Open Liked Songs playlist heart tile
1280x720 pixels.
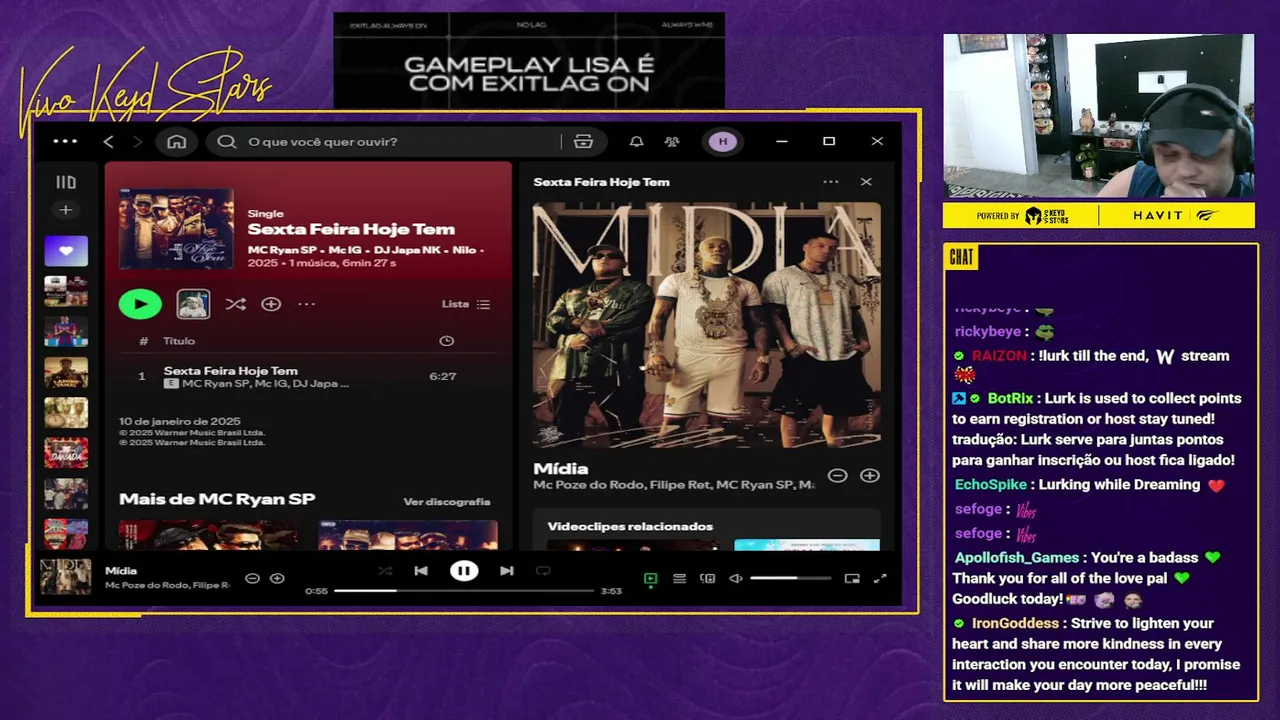click(x=66, y=251)
